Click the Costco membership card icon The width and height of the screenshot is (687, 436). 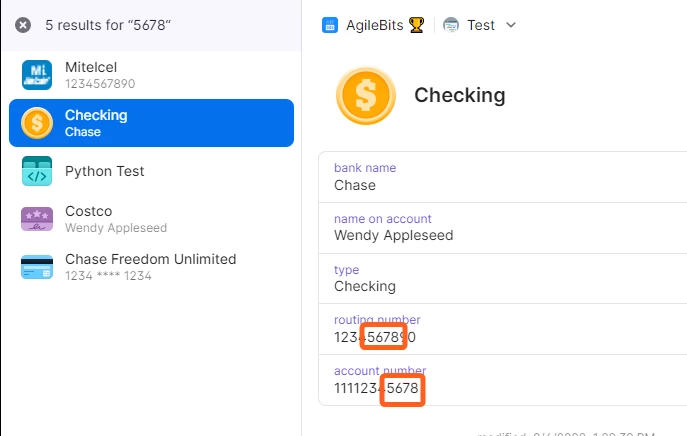tap(37, 219)
